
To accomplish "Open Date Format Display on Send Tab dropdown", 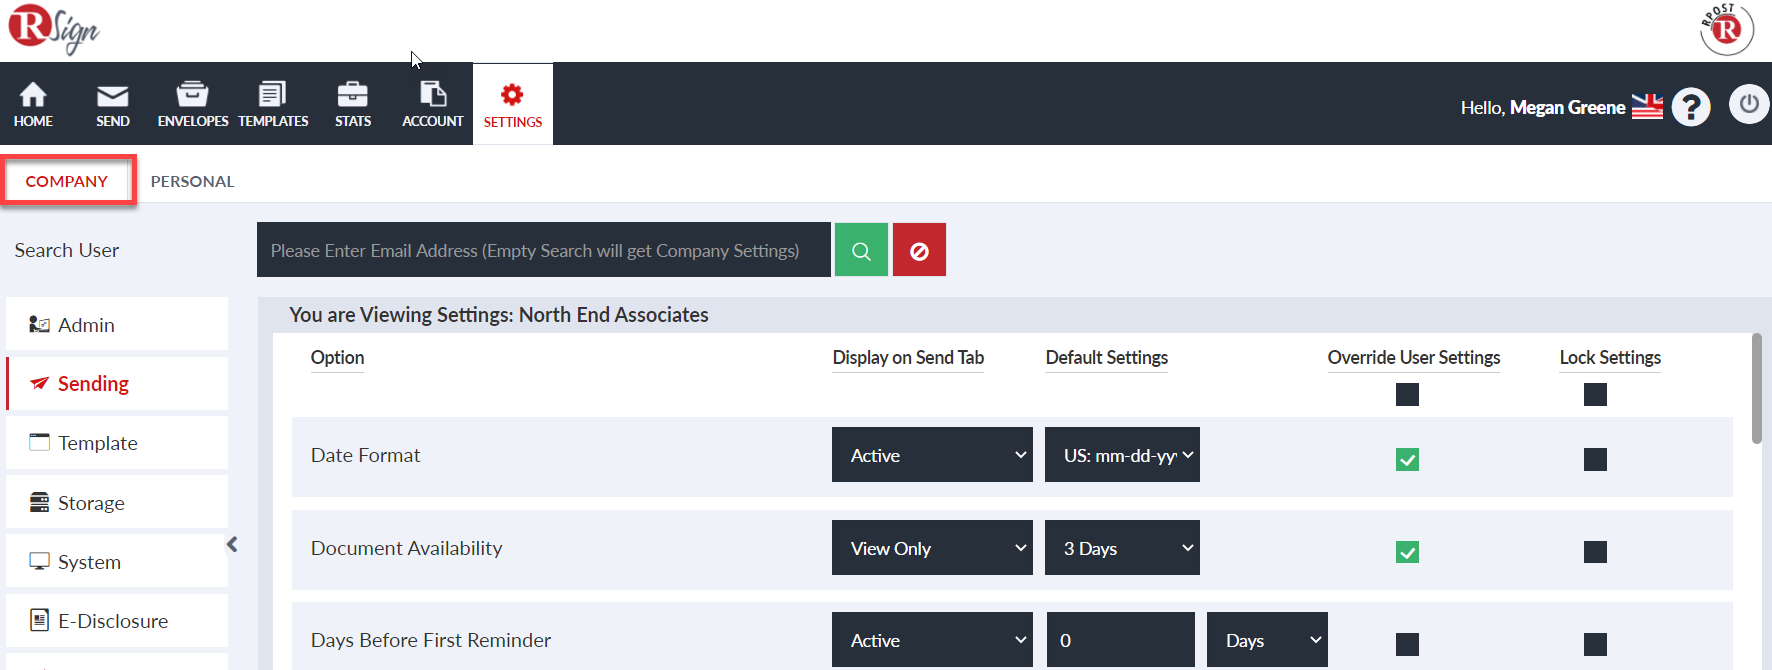I will 932,455.
